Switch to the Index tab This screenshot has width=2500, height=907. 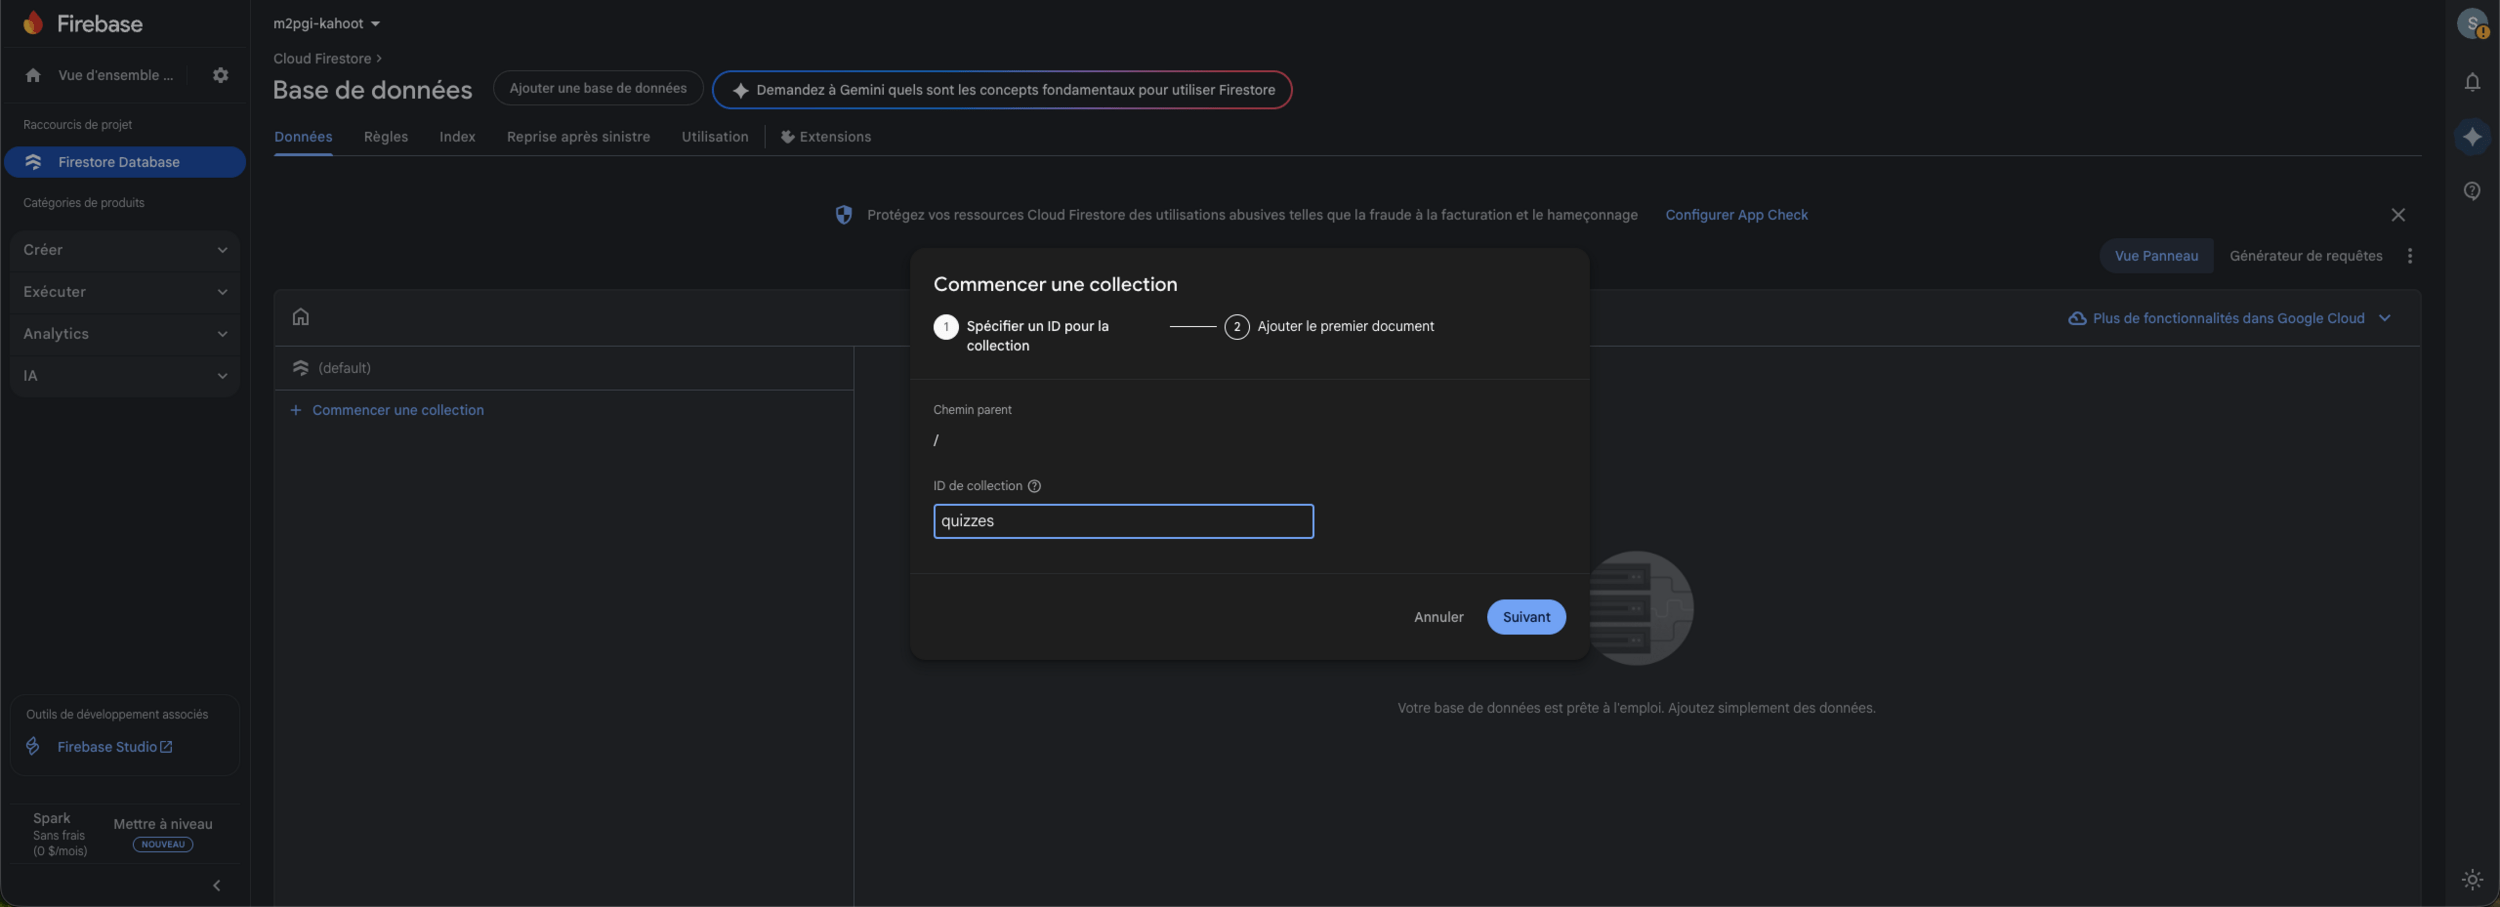tap(457, 137)
